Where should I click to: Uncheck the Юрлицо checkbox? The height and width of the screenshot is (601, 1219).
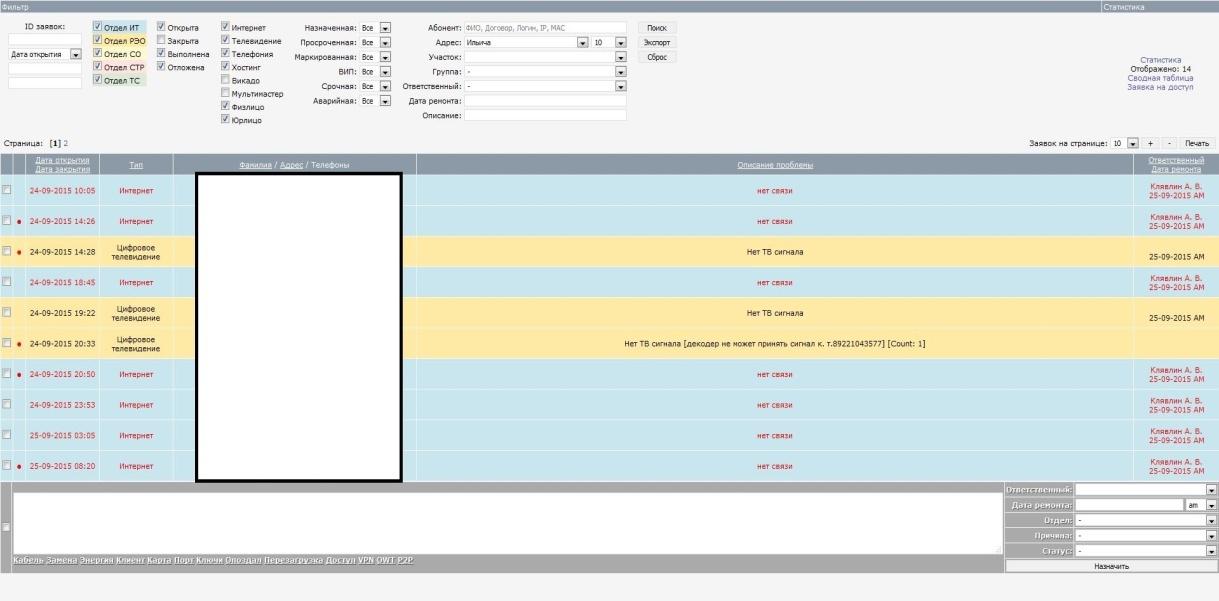tap(226, 120)
